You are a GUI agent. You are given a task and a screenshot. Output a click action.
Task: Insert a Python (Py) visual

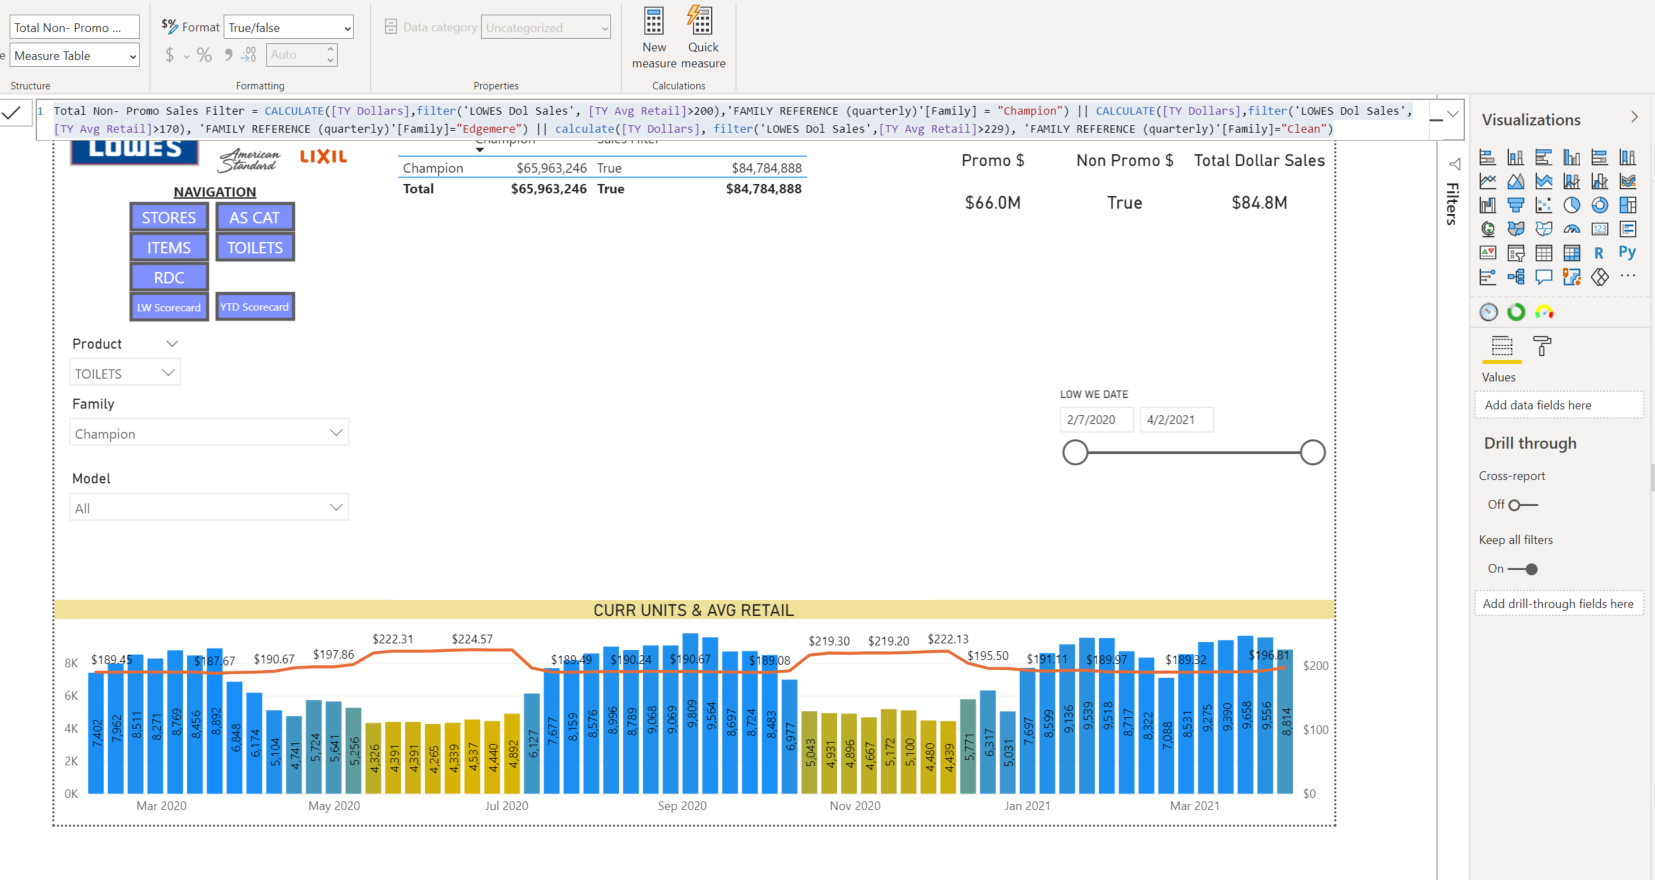tap(1628, 253)
